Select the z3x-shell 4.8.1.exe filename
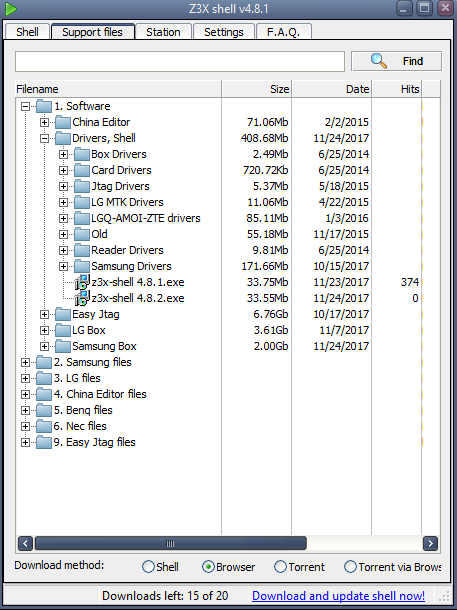 pos(138,282)
